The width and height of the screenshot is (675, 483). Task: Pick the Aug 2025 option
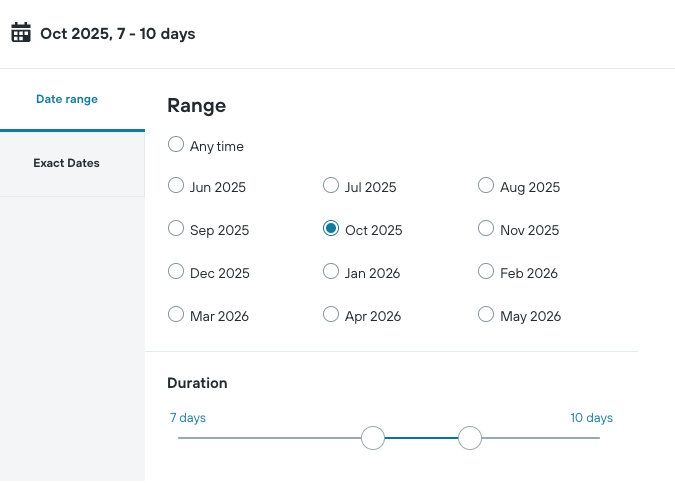pyautogui.click(x=486, y=186)
